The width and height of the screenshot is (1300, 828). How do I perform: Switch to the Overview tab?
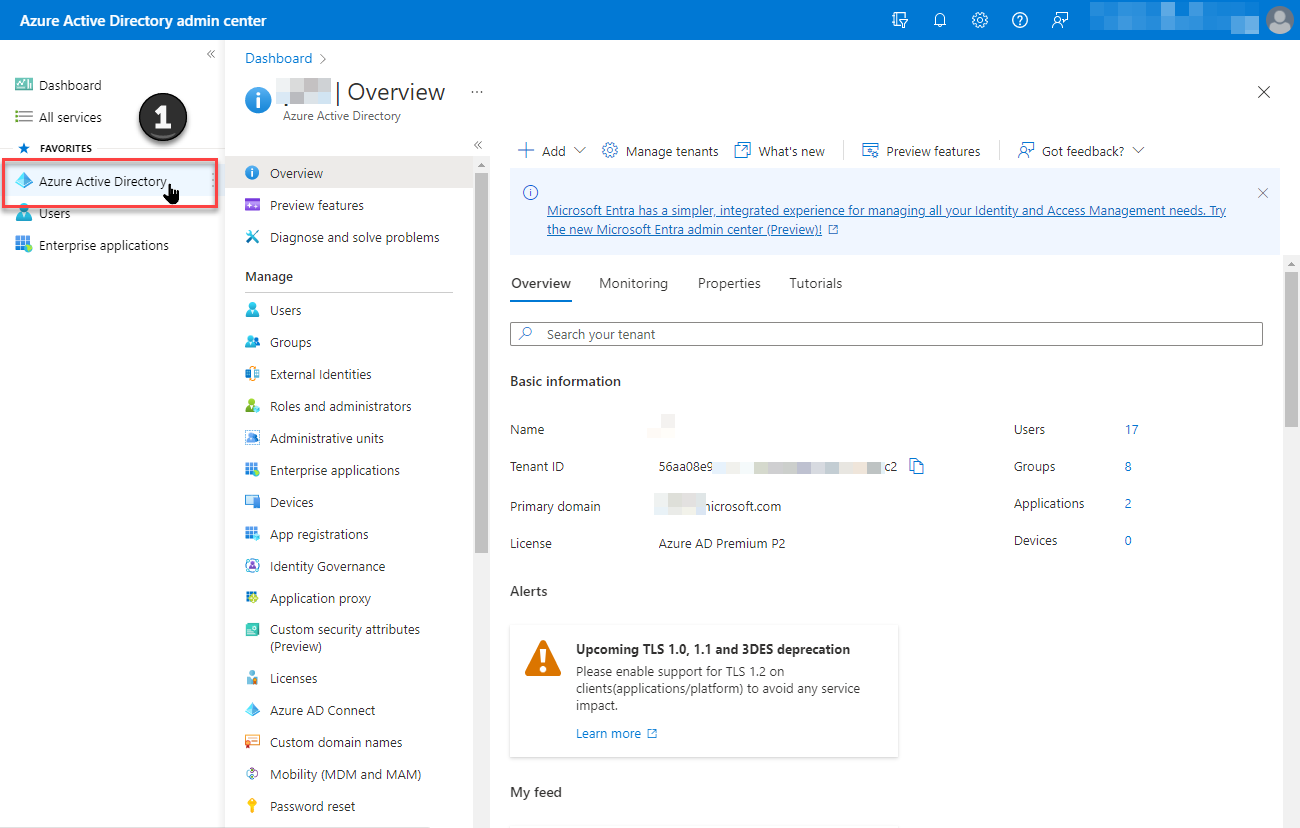pos(541,284)
